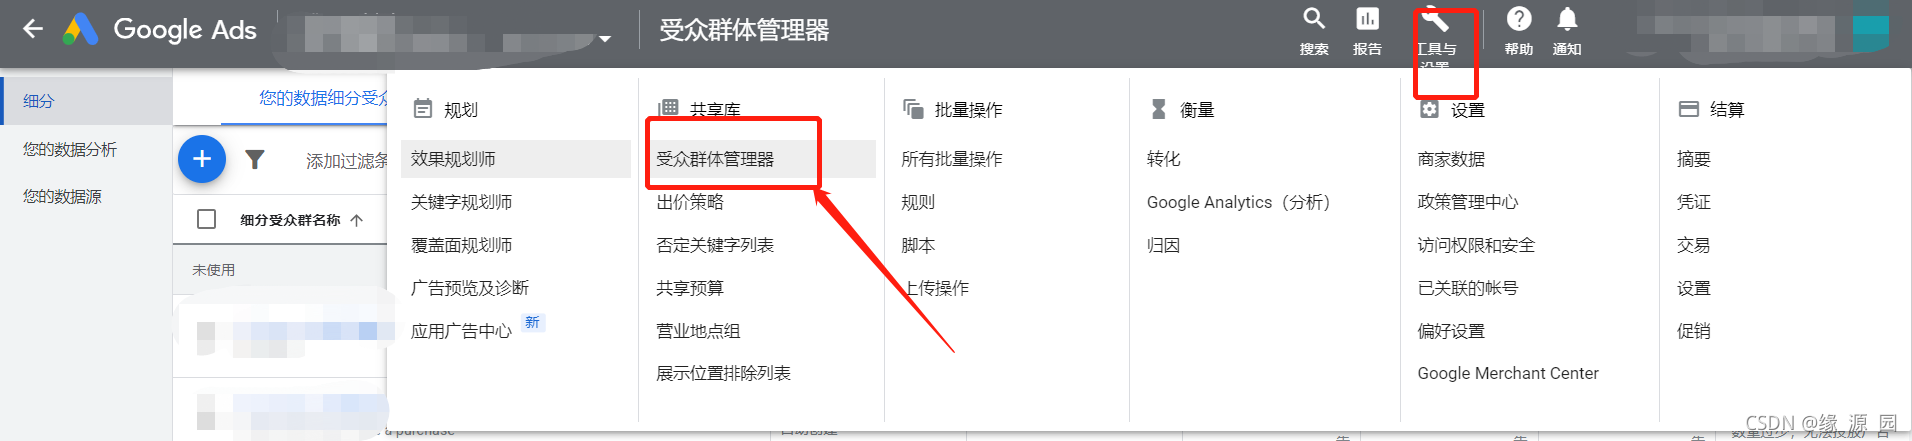Click the blue plus add button
1912x441 pixels.
click(x=202, y=159)
